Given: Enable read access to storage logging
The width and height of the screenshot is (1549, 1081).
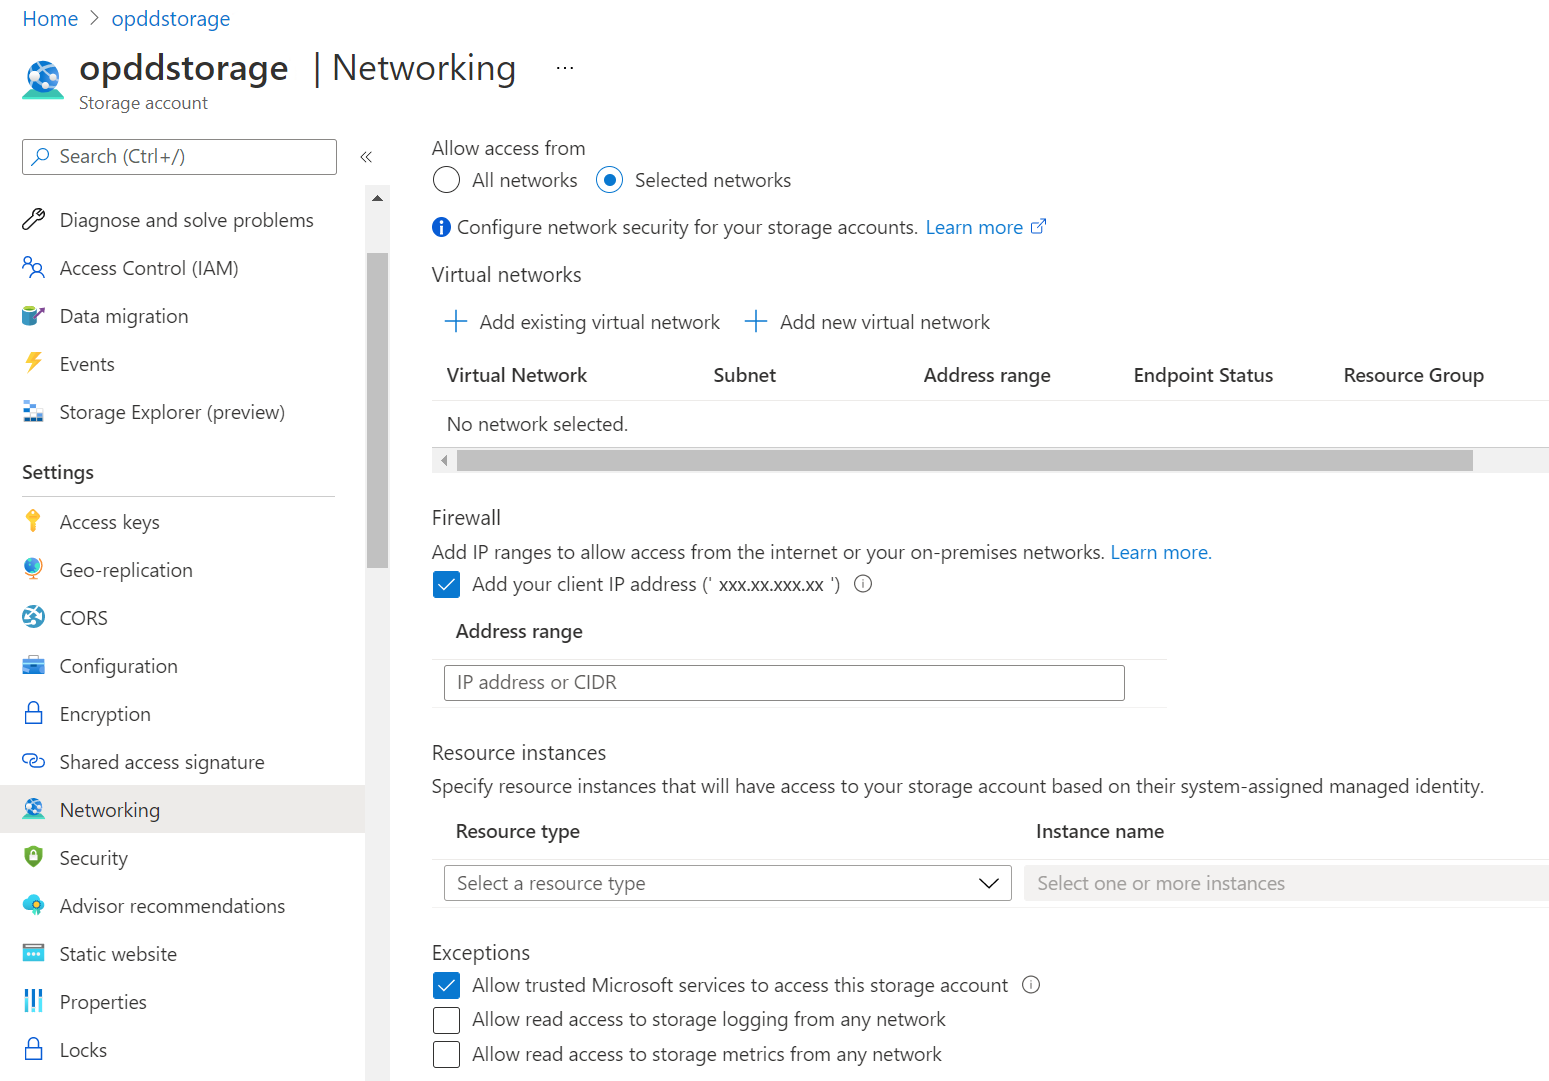Looking at the screenshot, I should coord(446,1019).
